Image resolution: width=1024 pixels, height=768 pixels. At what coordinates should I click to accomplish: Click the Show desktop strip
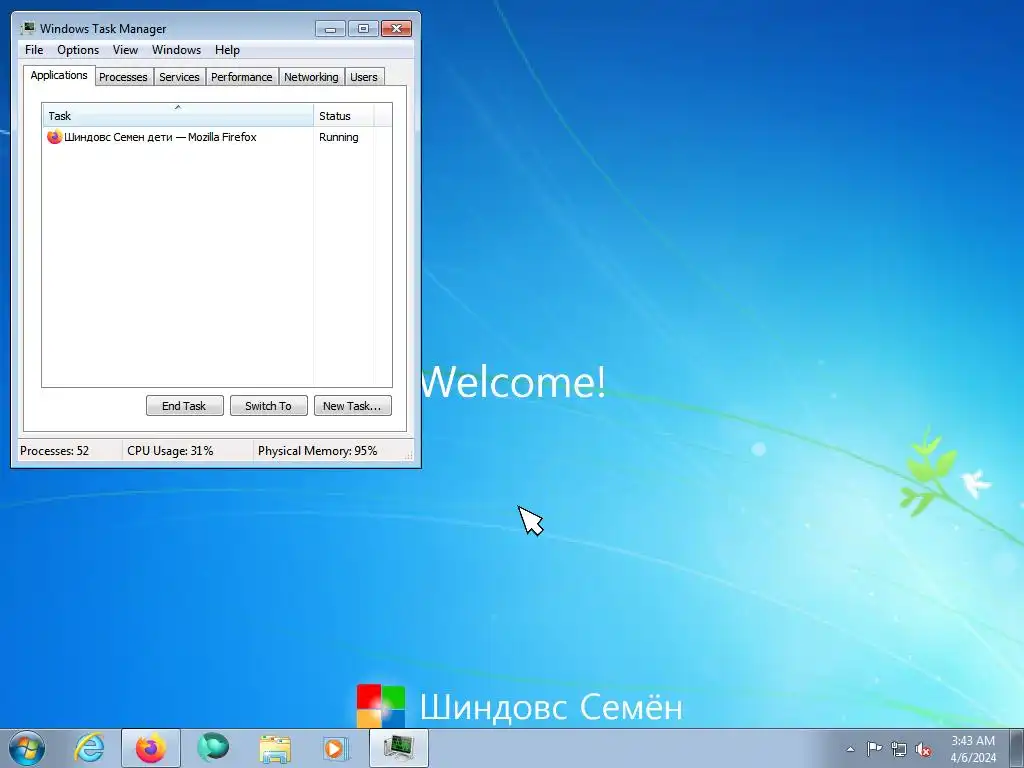[x=1016, y=748]
